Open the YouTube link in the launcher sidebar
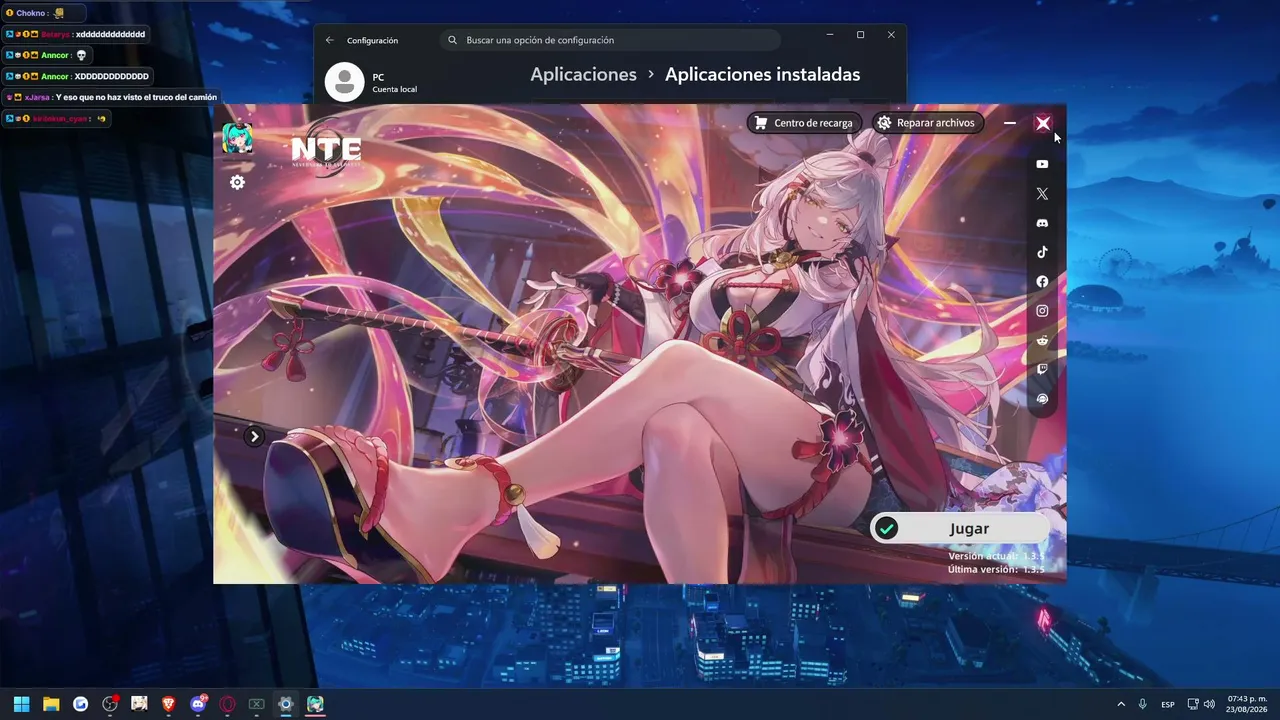The image size is (1280, 720). (1042, 164)
